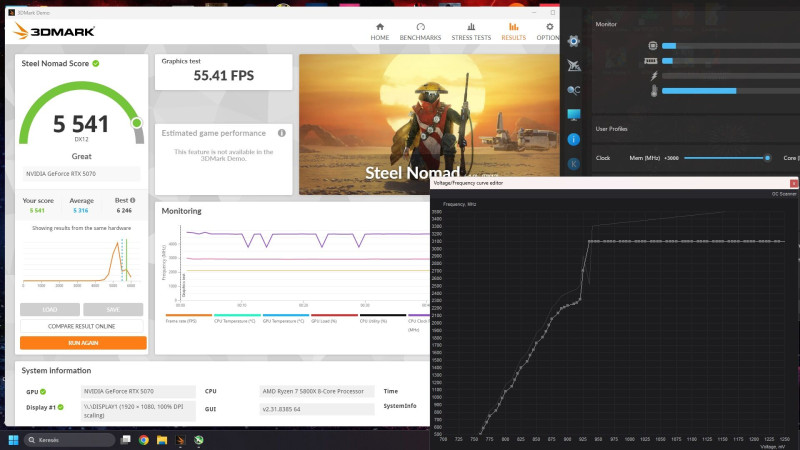Click the Steel Nomad hero image
This screenshot has height=450, width=800.
429,124
